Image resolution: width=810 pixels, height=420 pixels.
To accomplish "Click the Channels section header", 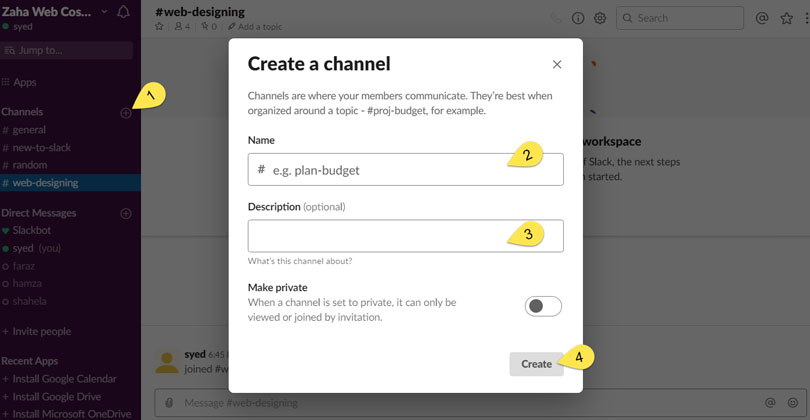I will (x=22, y=112).
